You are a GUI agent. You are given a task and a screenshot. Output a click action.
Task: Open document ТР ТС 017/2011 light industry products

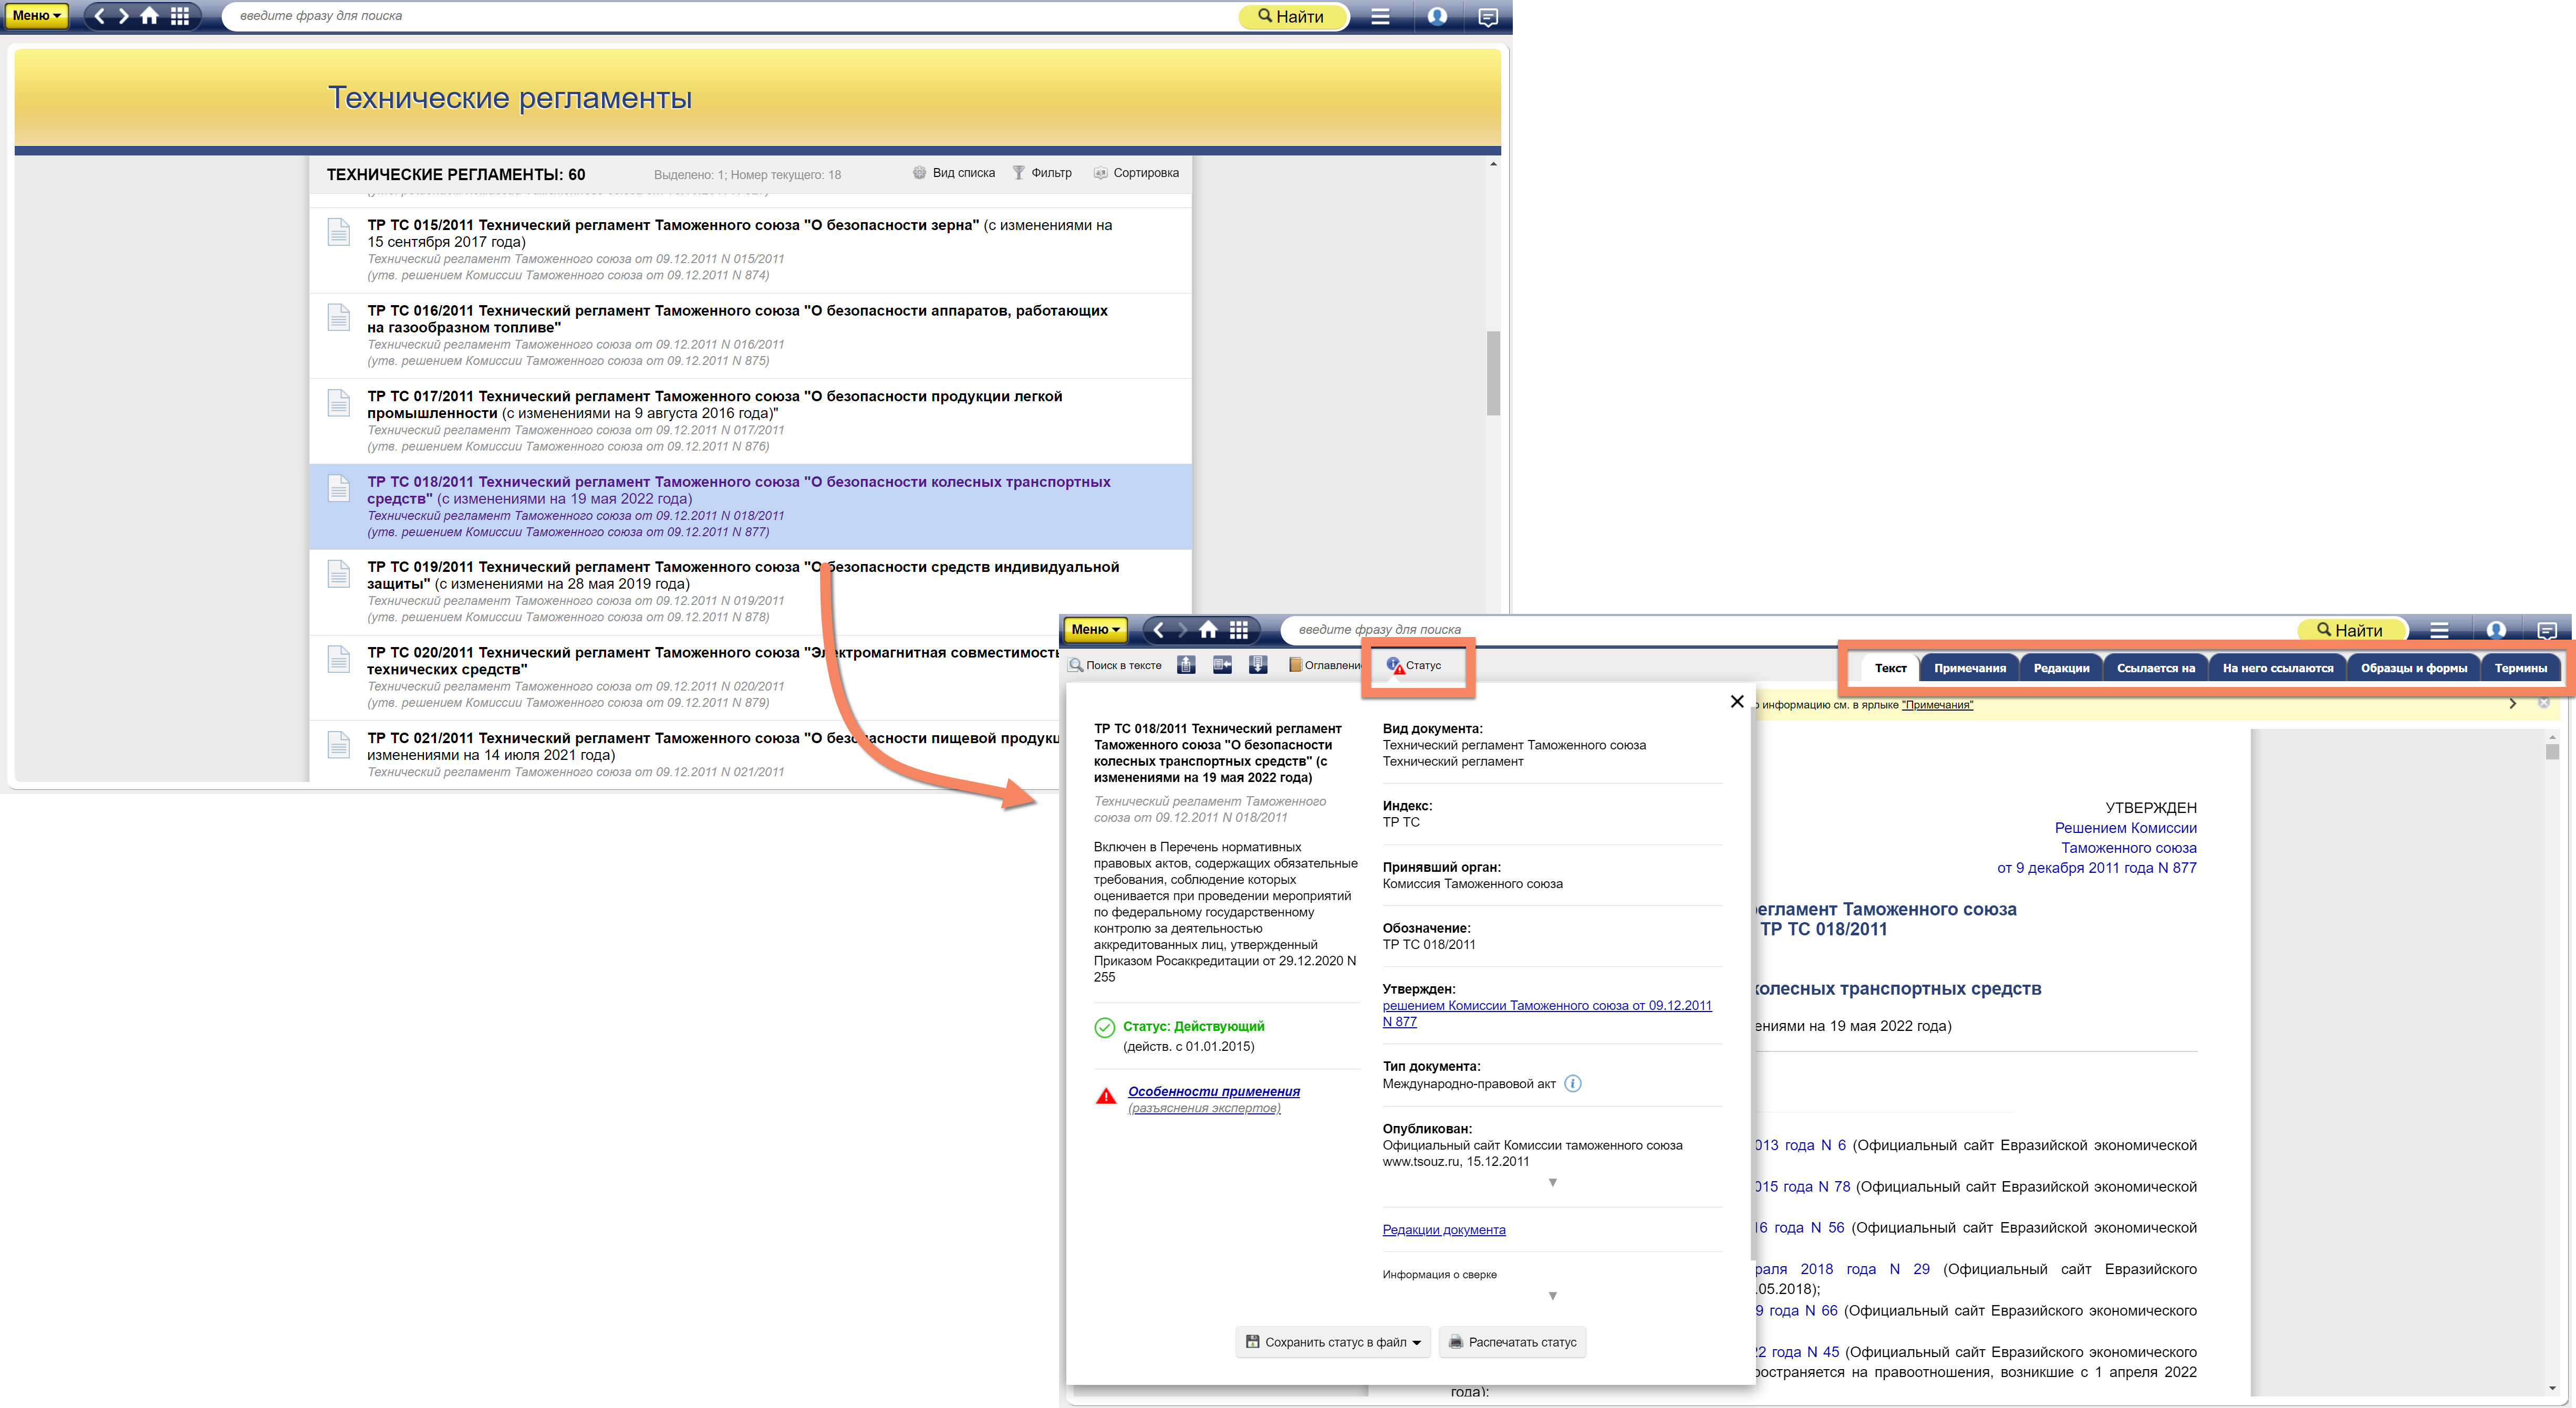pyautogui.click(x=750, y=421)
